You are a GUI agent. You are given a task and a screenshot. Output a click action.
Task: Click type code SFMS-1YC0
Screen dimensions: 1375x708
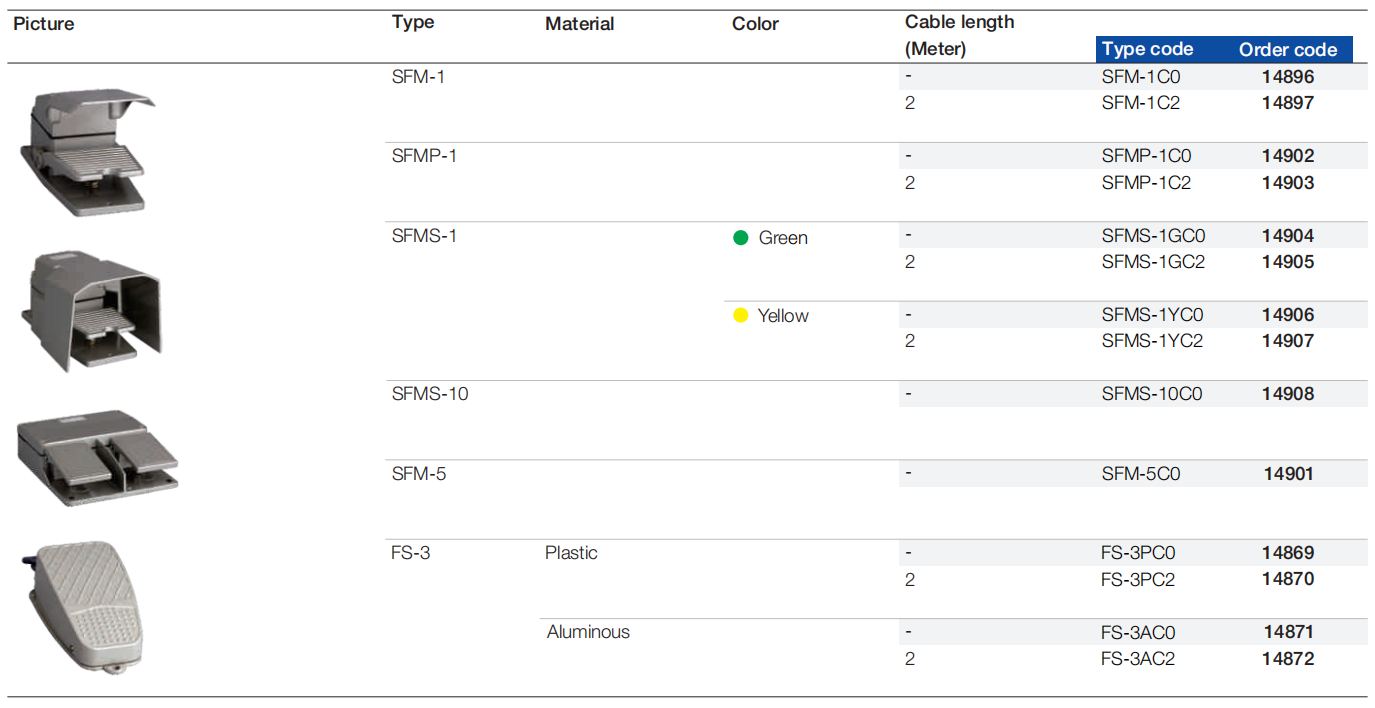click(x=1152, y=315)
